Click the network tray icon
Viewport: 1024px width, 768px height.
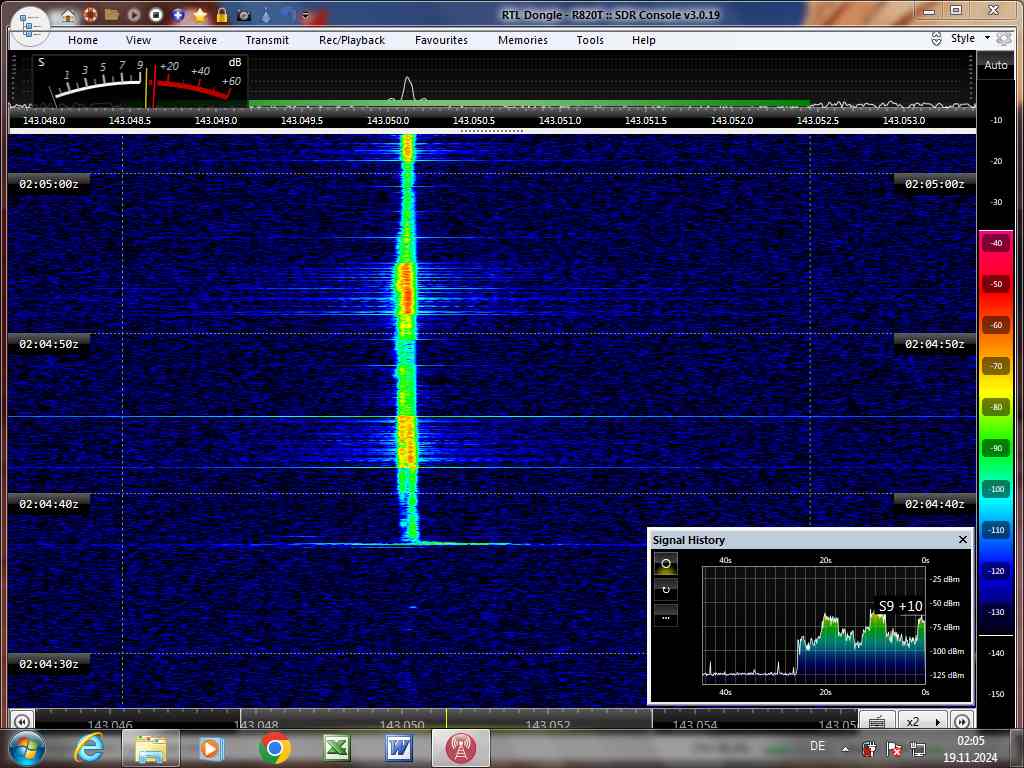pos(918,748)
